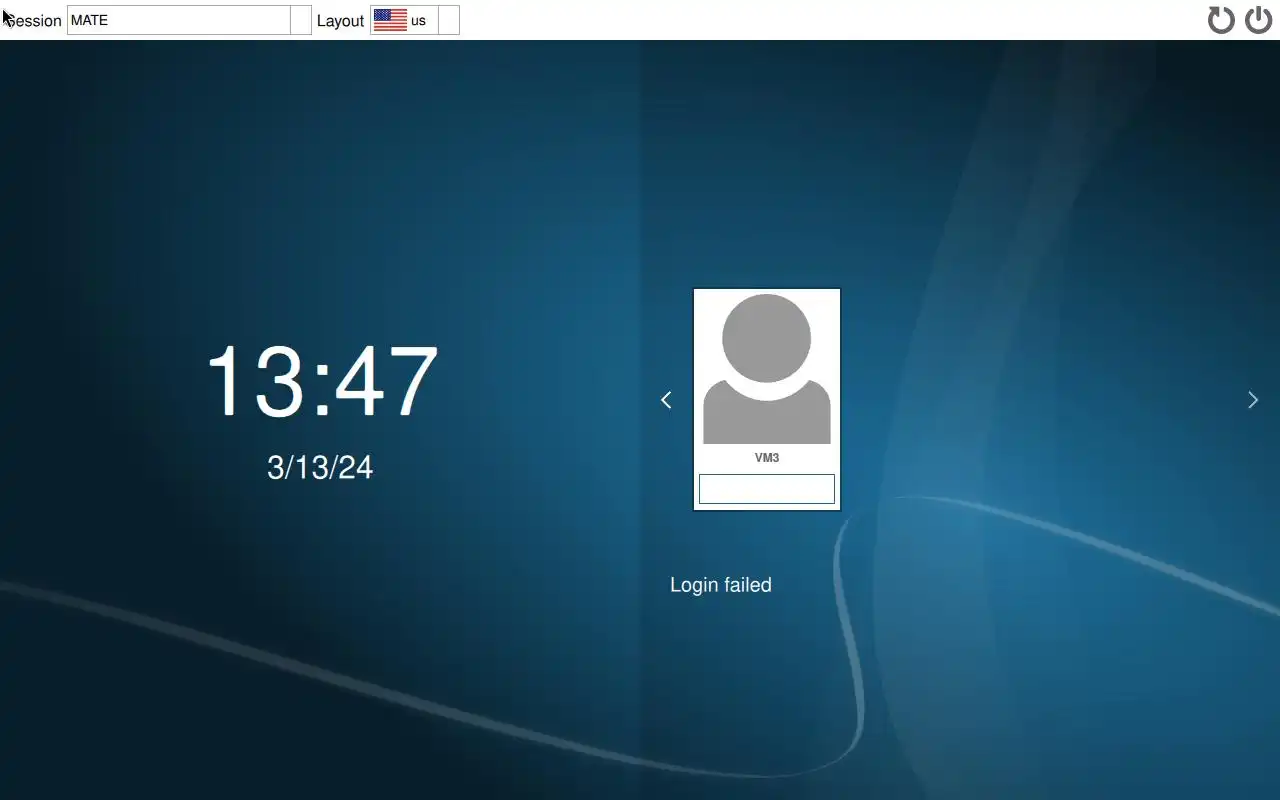Click the VM3 username label
Image resolution: width=1280 pixels, height=800 pixels.
pyautogui.click(x=767, y=458)
